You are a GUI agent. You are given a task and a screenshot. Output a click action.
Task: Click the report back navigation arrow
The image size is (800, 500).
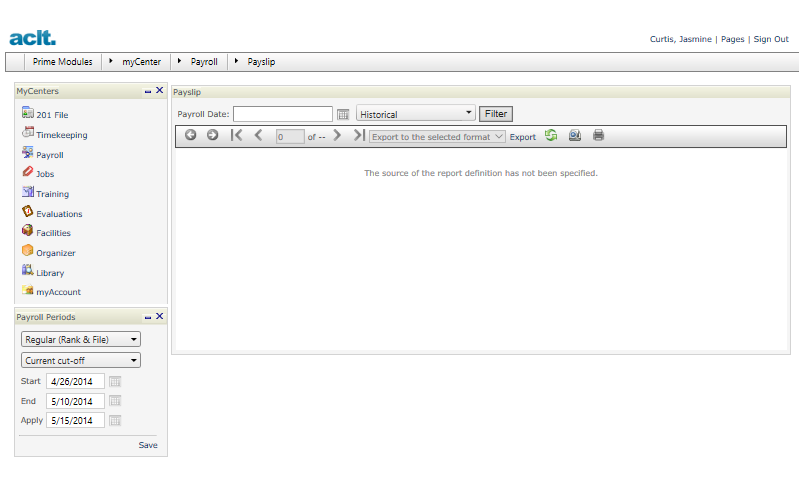tap(190, 135)
